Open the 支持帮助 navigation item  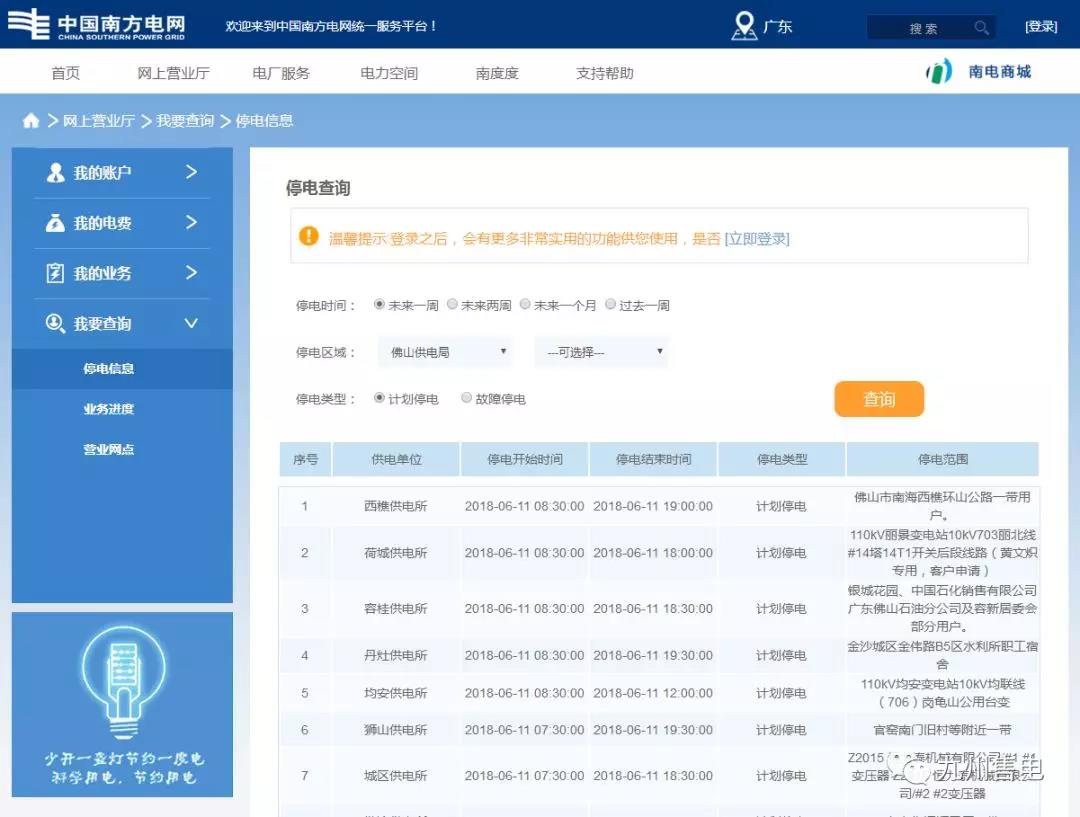(604, 73)
